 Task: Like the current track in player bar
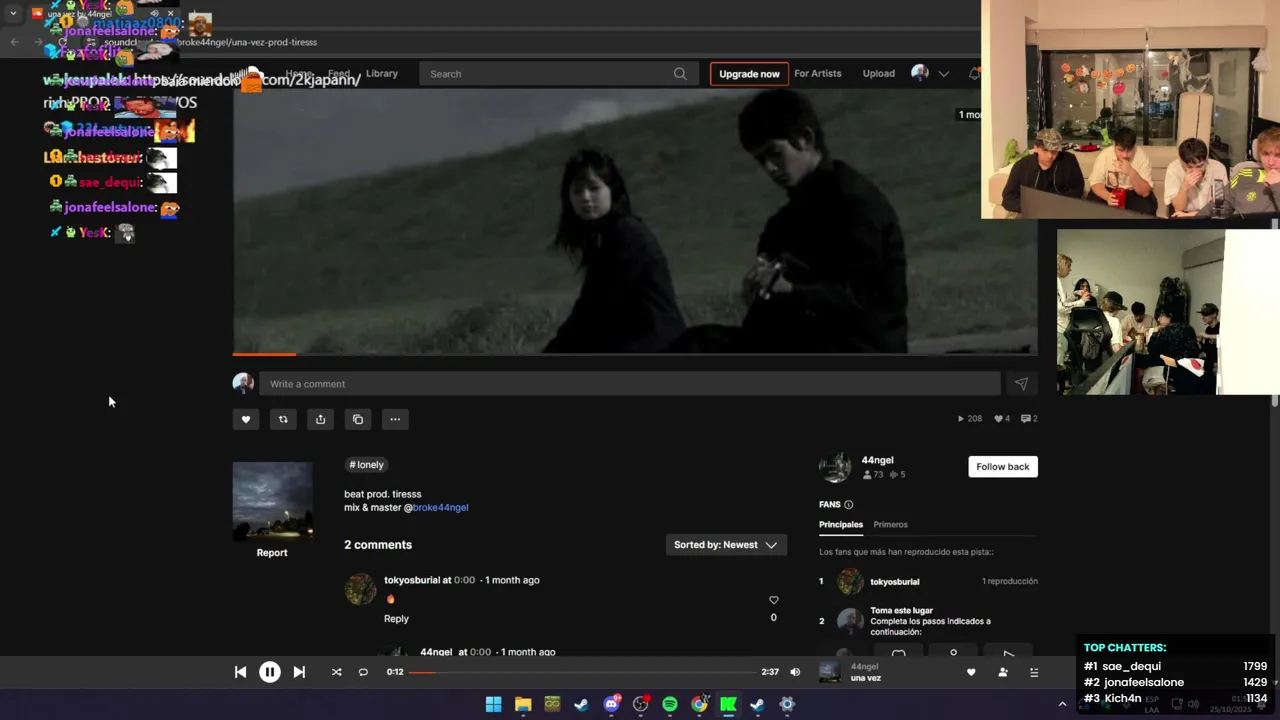tap(970, 672)
